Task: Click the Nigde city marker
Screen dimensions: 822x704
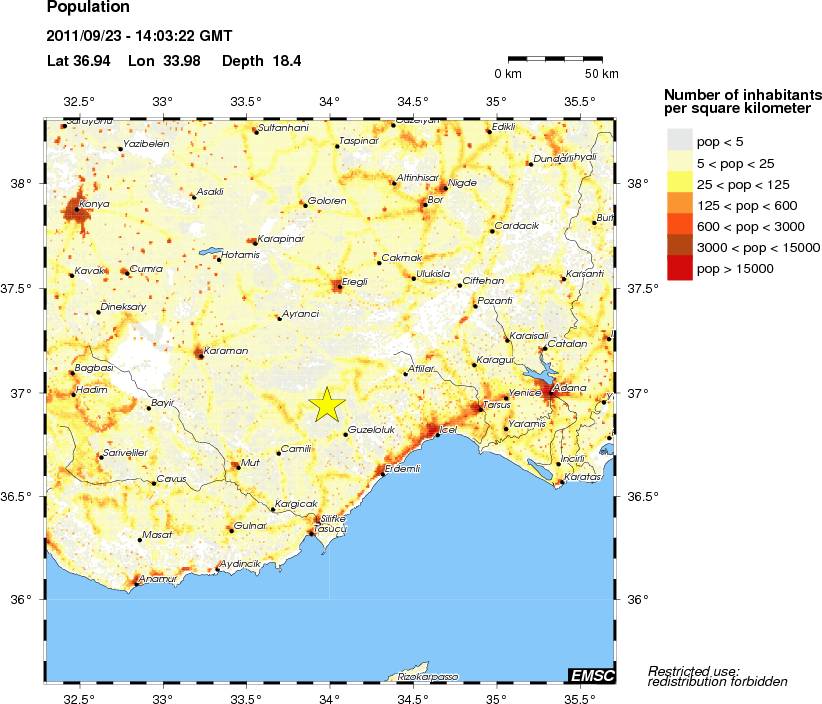Action: click(446, 187)
